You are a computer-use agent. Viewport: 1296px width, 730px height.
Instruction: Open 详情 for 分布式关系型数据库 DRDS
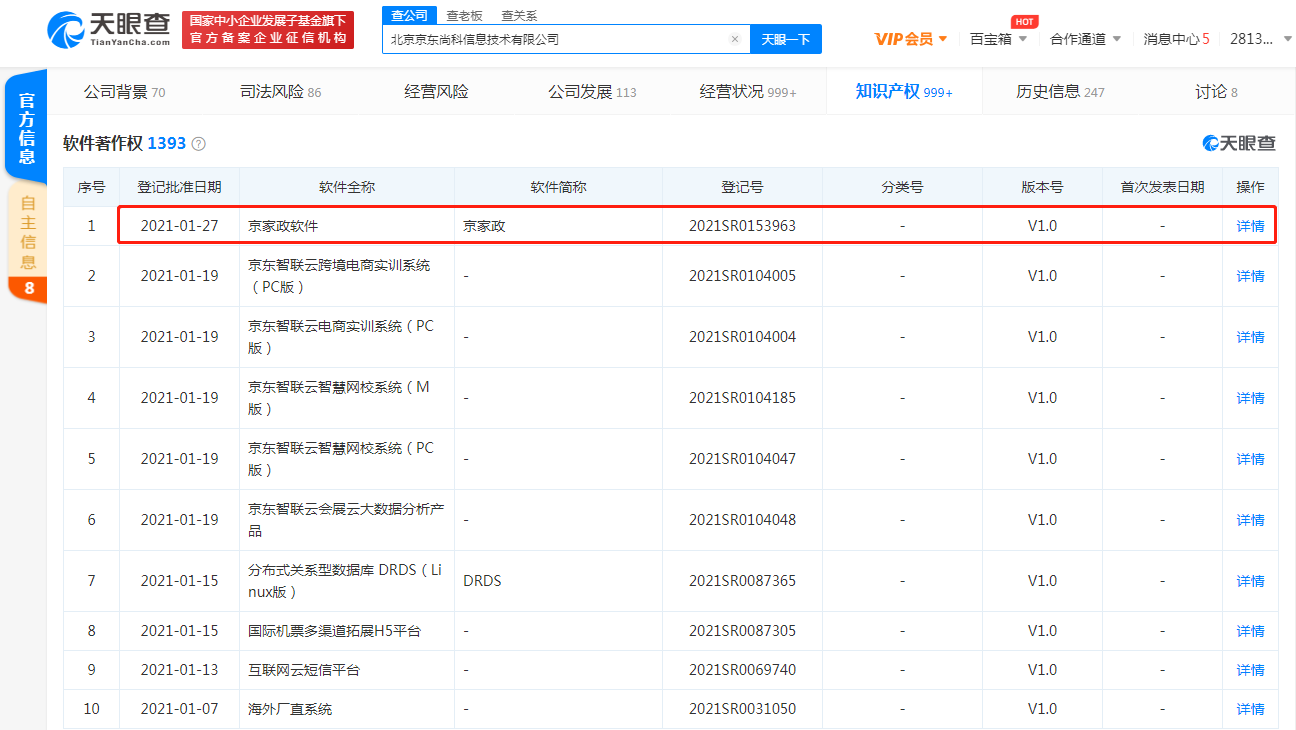(x=1250, y=581)
